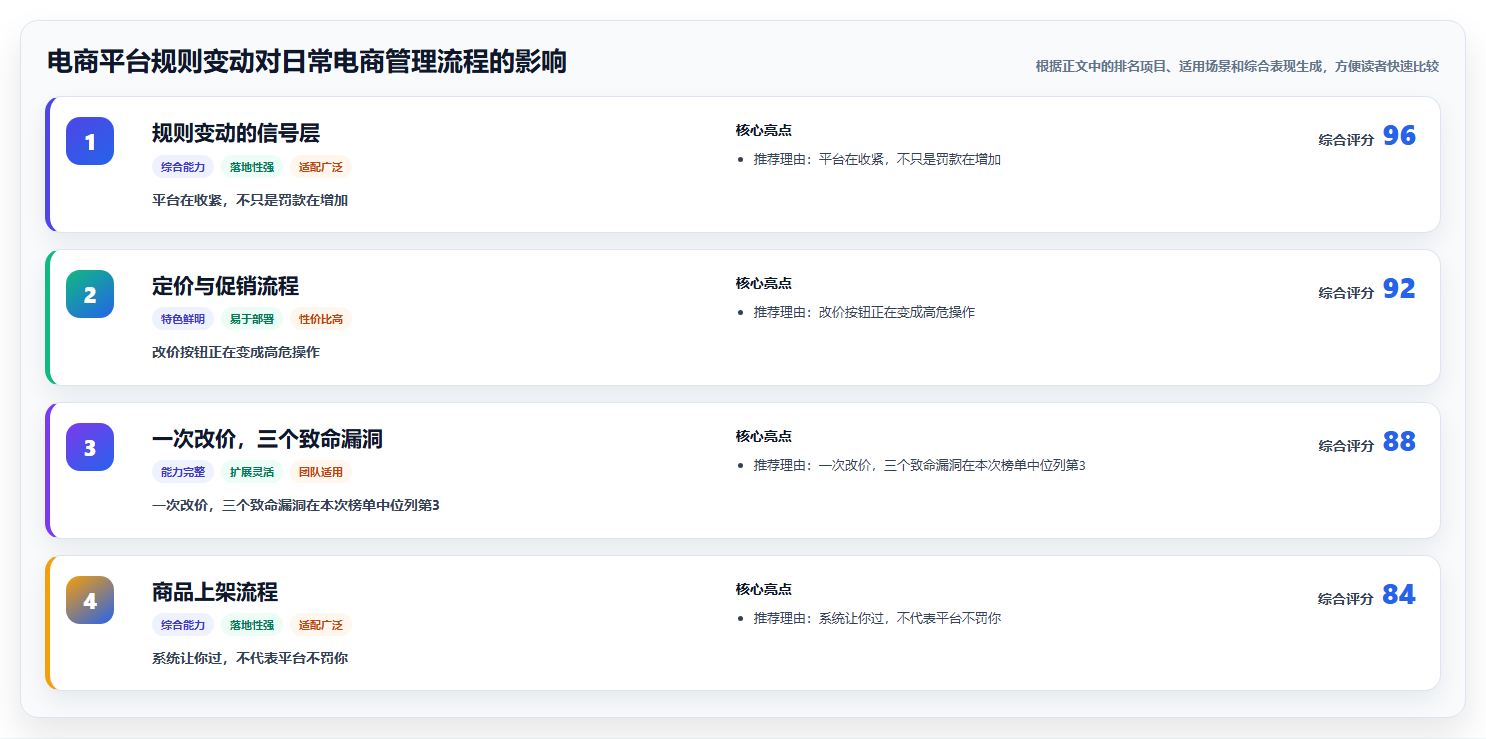Click the rank 2 number badge
This screenshot has width=1486, height=739.
(90, 294)
